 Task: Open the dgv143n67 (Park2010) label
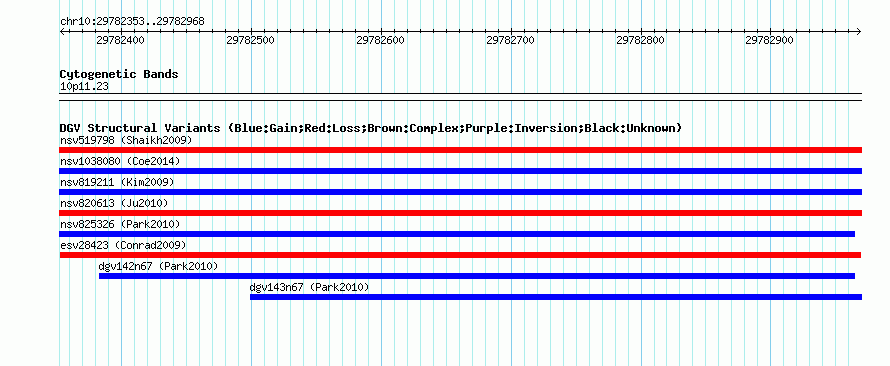309,288
